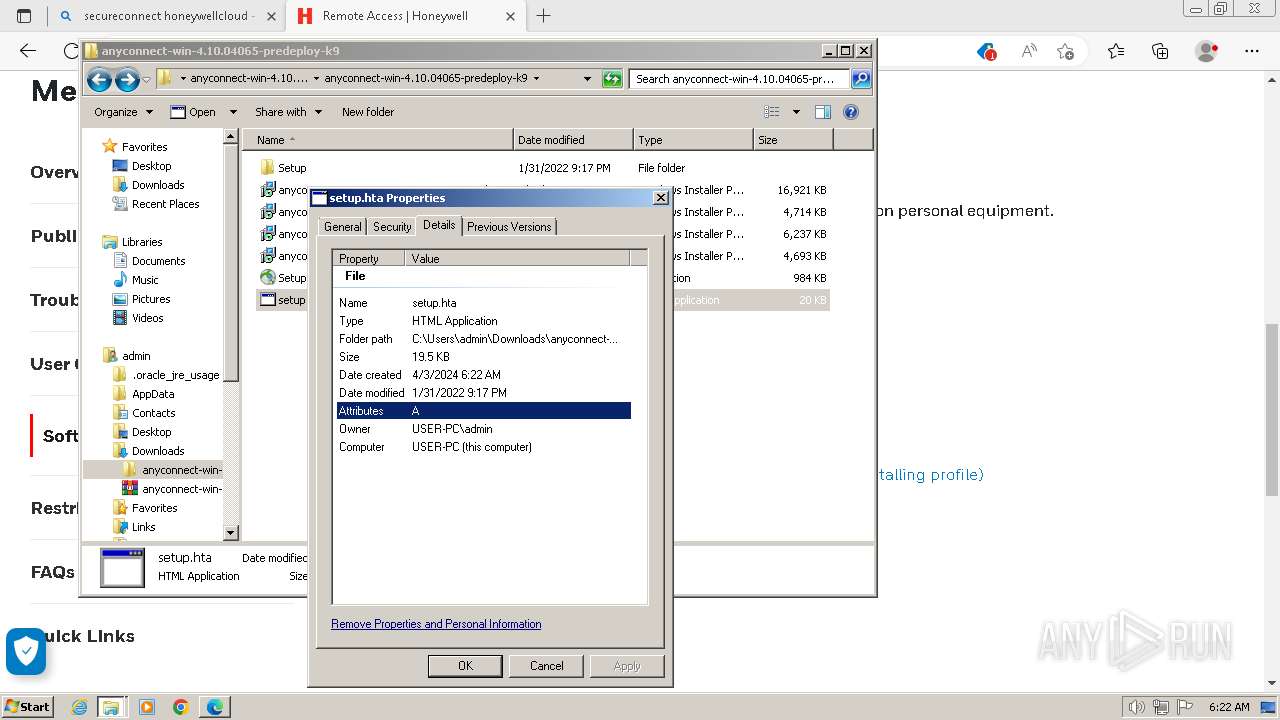Select the Links folder in tree
The height and width of the screenshot is (720, 1280).
(143, 527)
